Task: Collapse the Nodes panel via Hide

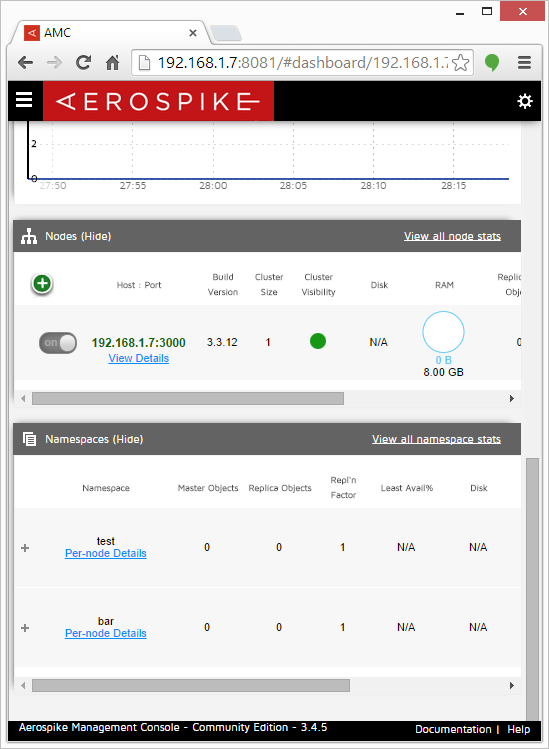Action: click(x=96, y=236)
